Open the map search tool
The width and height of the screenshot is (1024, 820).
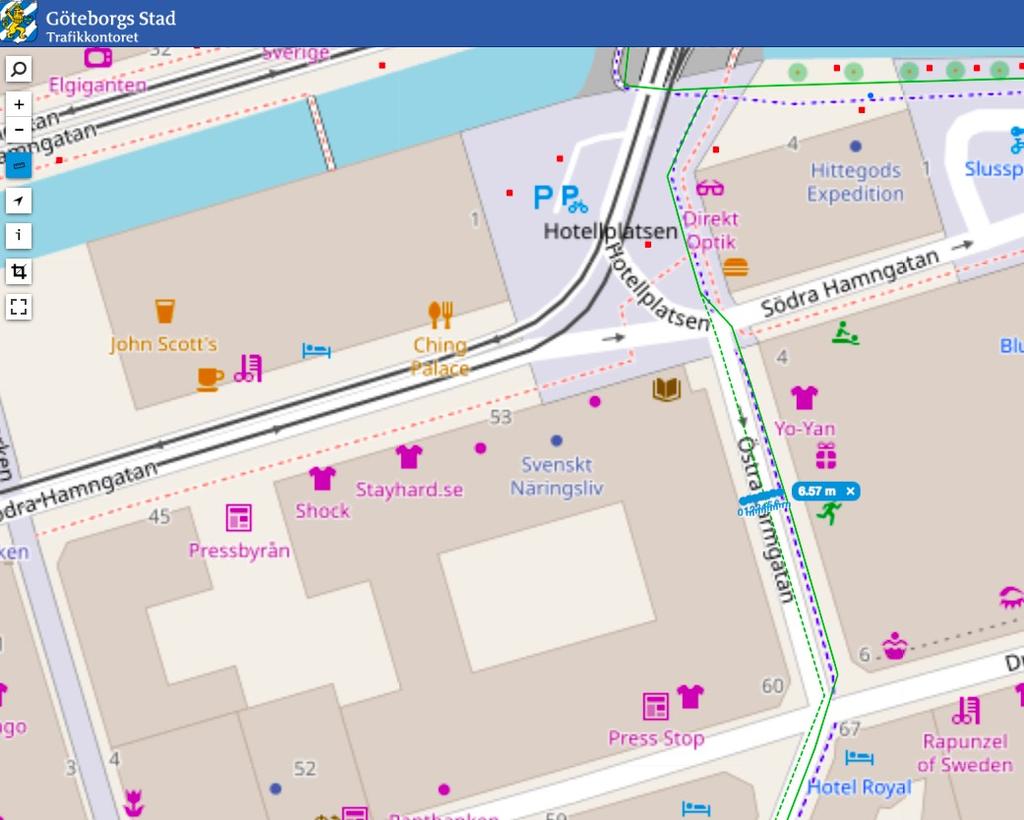coord(18,69)
